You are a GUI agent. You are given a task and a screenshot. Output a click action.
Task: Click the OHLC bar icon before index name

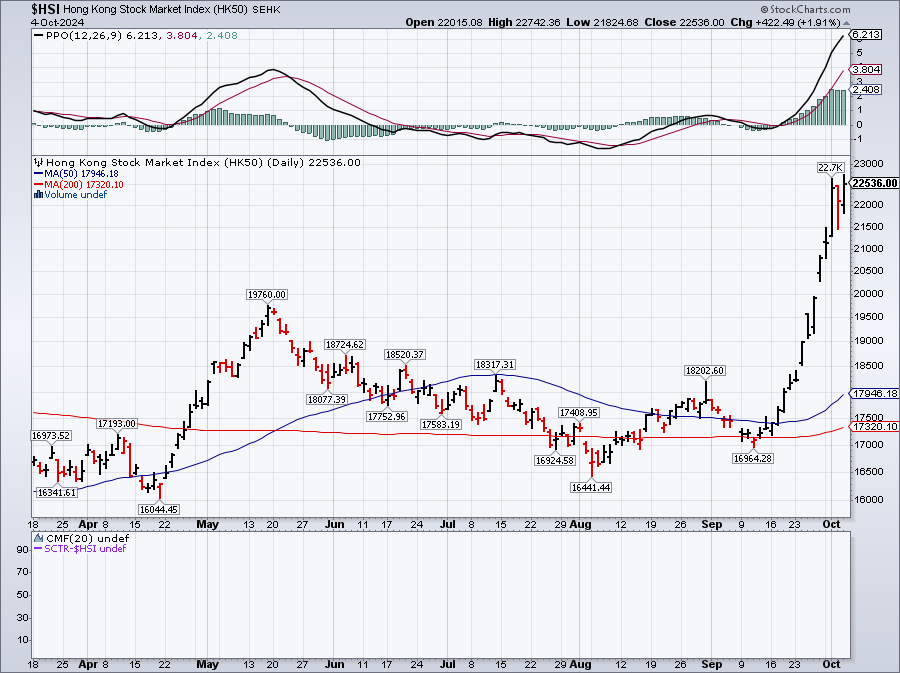[x=38, y=162]
